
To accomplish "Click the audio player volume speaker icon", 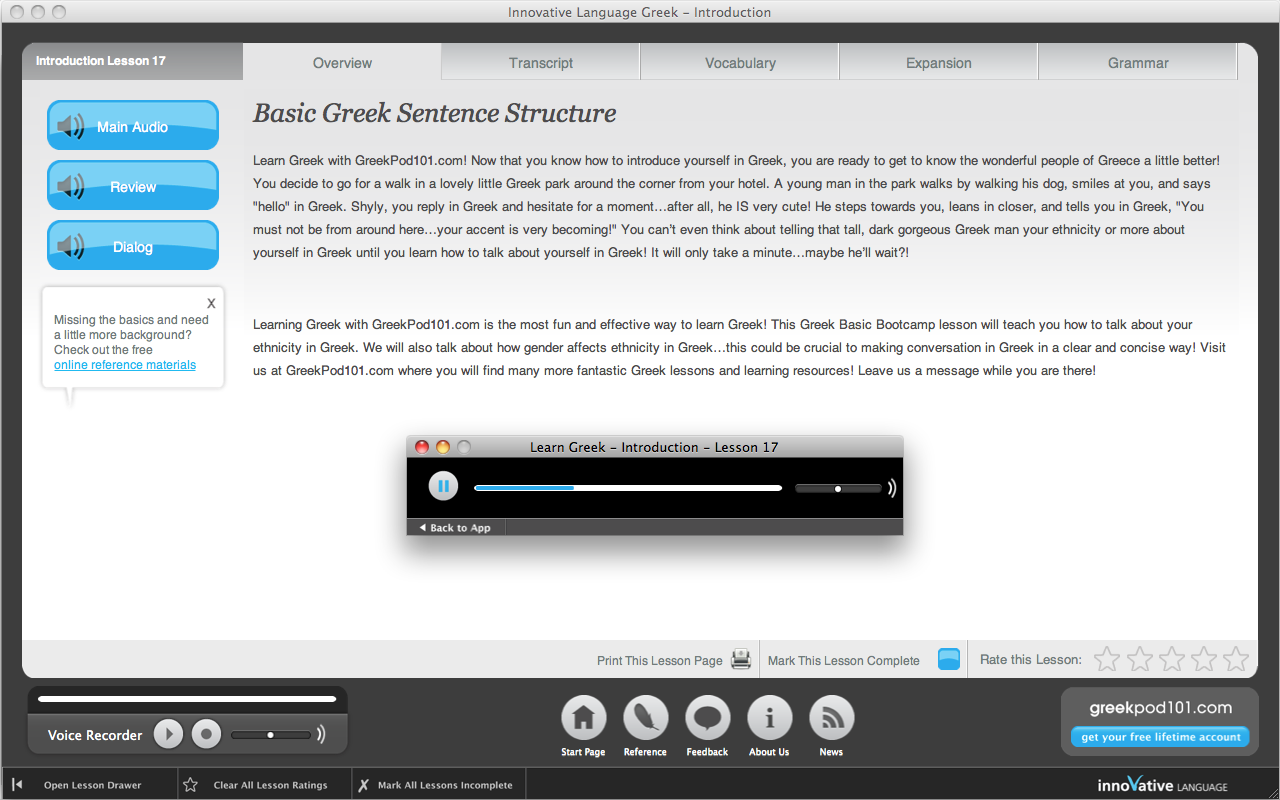I will click(x=892, y=488).
